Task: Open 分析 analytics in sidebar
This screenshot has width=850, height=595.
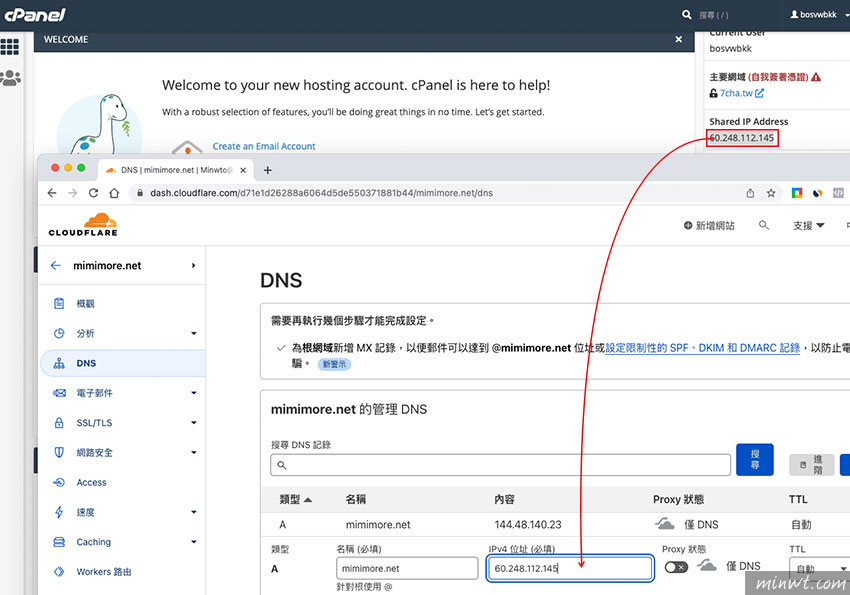Action: click(x=85, y=333)
